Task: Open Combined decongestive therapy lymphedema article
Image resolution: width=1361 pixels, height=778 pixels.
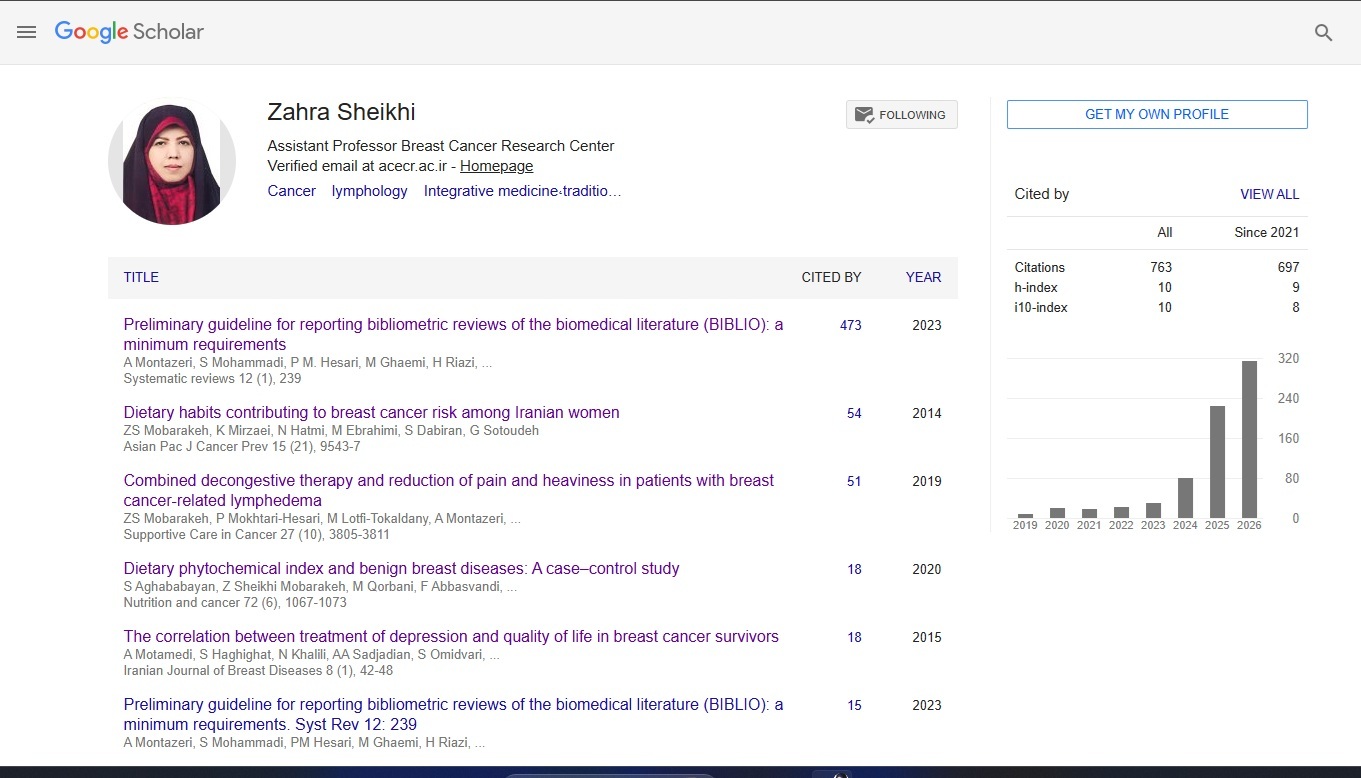Action: click(x=449, y=490)
